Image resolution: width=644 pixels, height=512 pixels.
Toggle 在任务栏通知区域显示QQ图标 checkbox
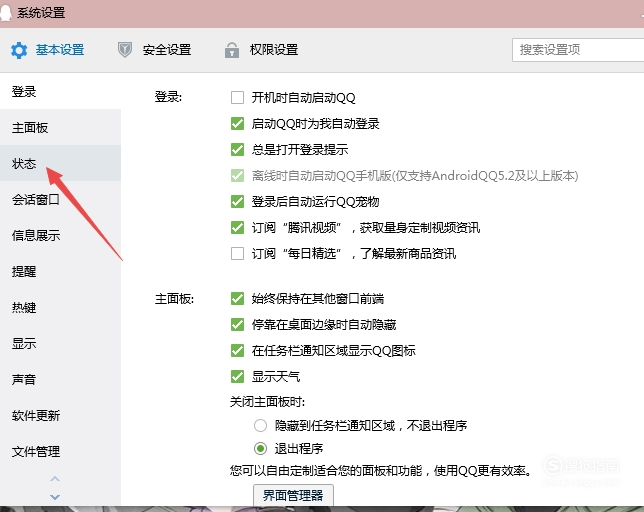237,351
